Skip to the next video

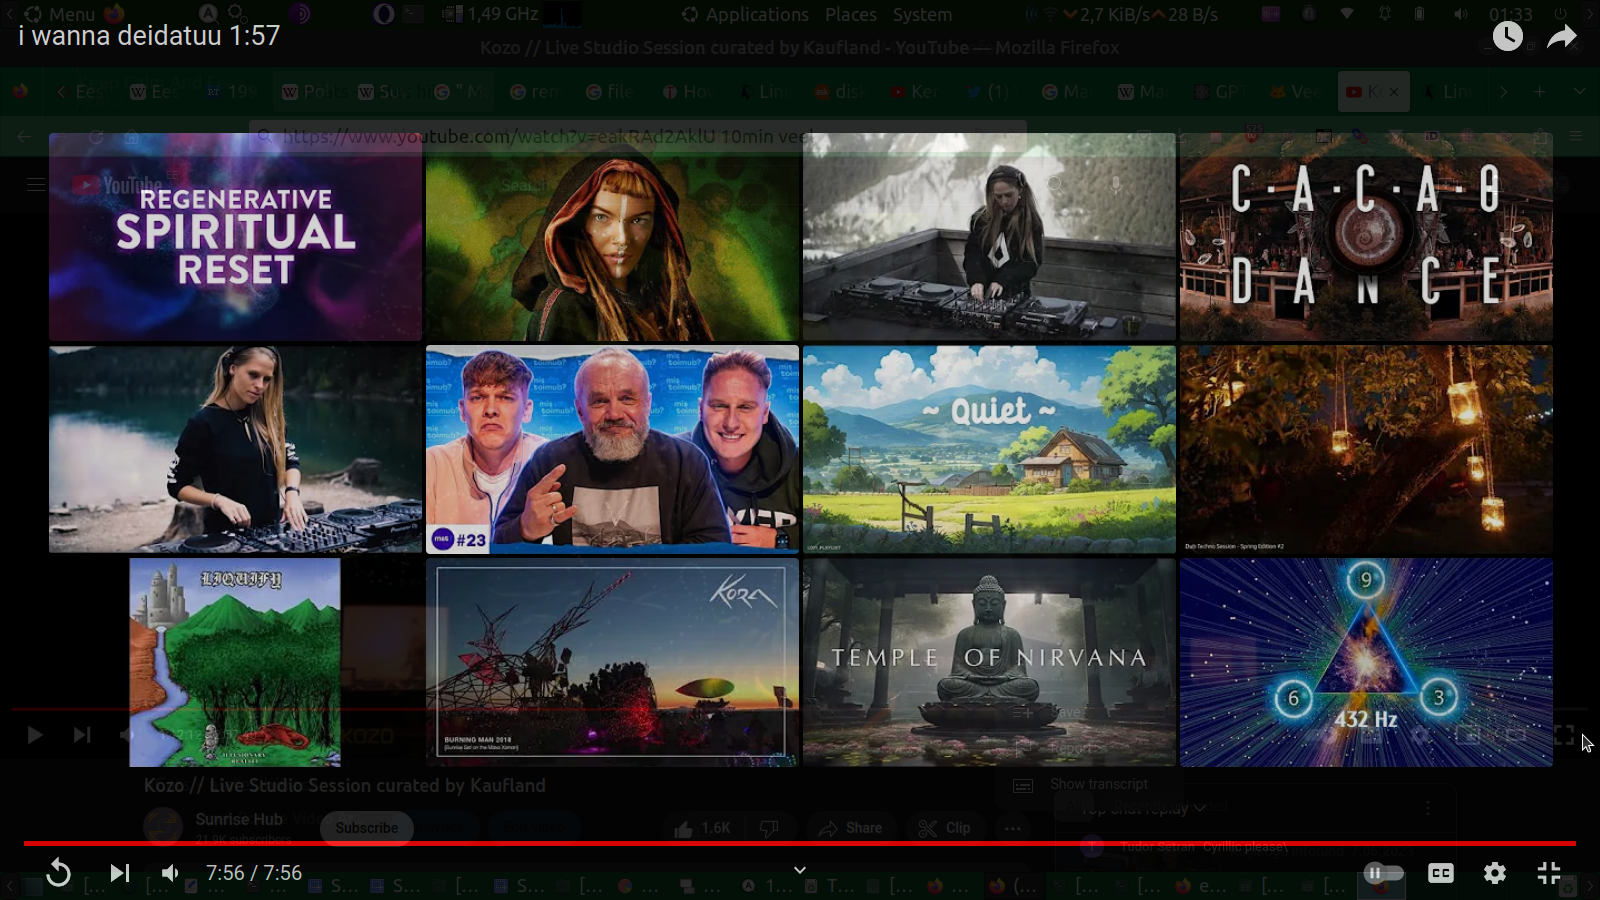coord(120,873)
